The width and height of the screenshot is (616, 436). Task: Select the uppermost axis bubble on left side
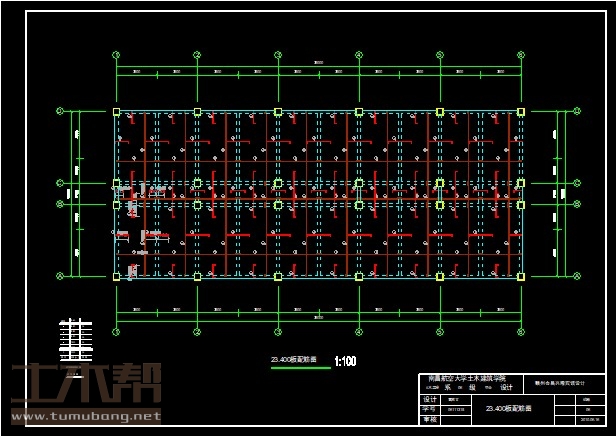point(59,111)
